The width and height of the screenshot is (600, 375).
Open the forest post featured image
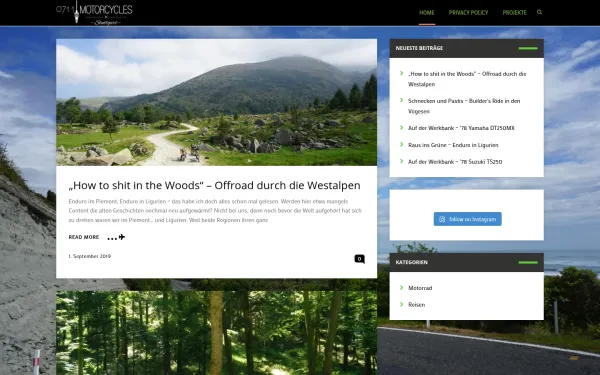pos(216,333)
